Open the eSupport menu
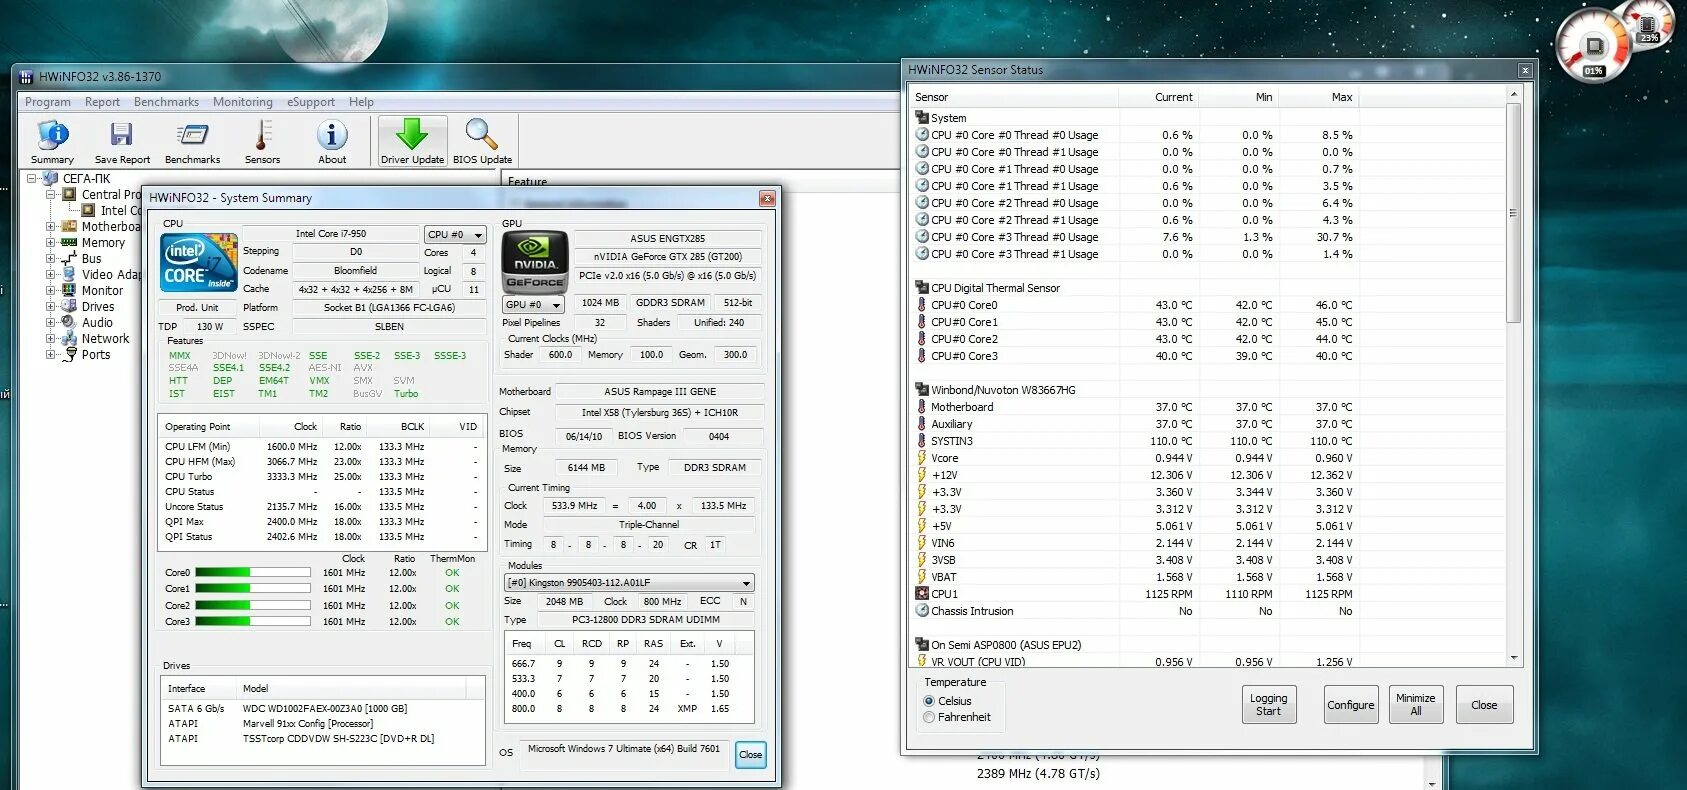1687x790 pixels. pos(311,102)
